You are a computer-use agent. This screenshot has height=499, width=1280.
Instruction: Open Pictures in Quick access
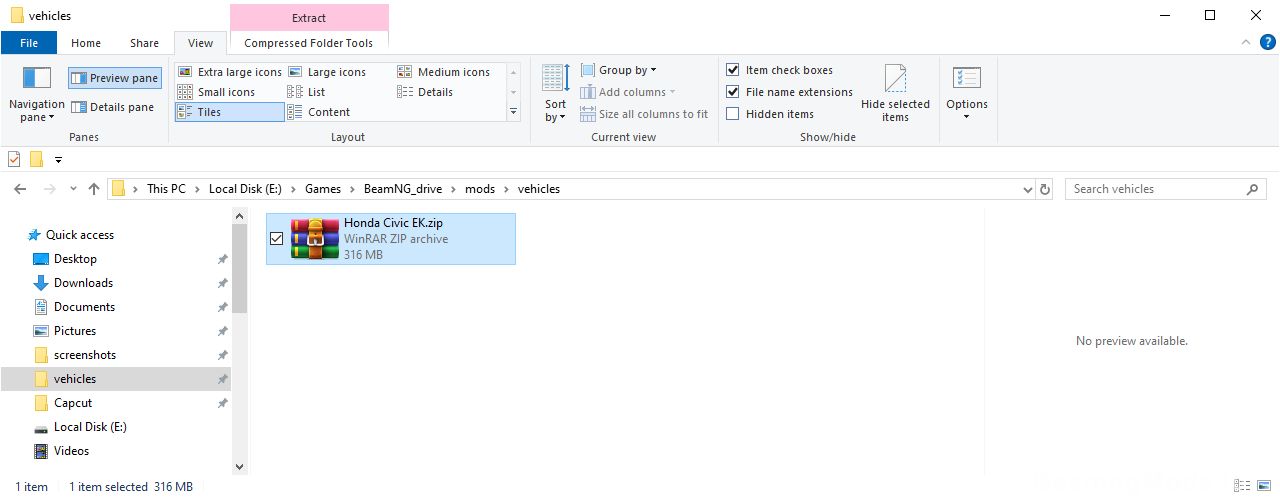pos(75,331)
